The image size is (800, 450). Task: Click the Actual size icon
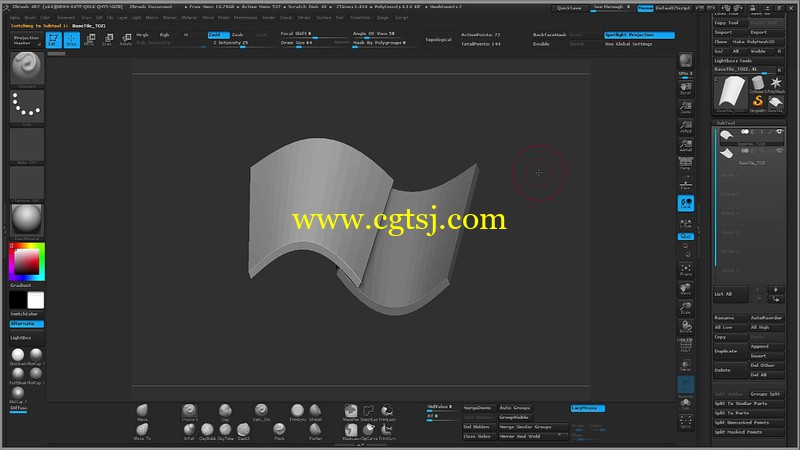(x=685, y=127)
